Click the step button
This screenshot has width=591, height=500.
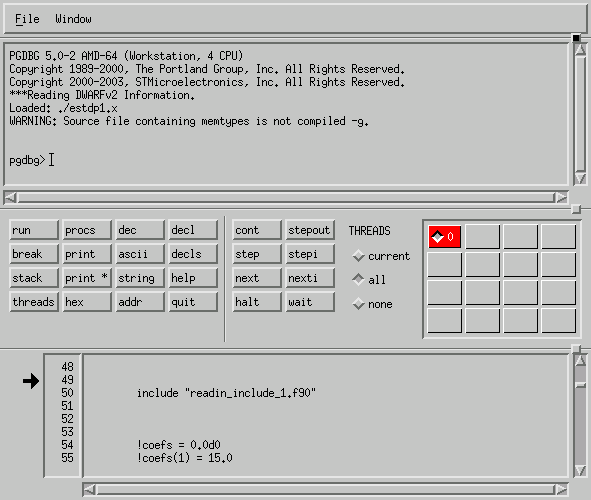pyautogui.click(x=257, y=254)
